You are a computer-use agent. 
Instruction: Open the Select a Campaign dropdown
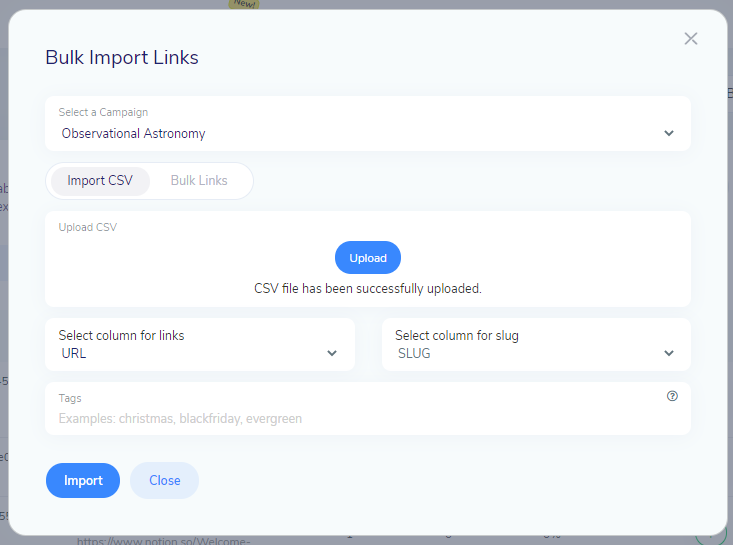367,124
